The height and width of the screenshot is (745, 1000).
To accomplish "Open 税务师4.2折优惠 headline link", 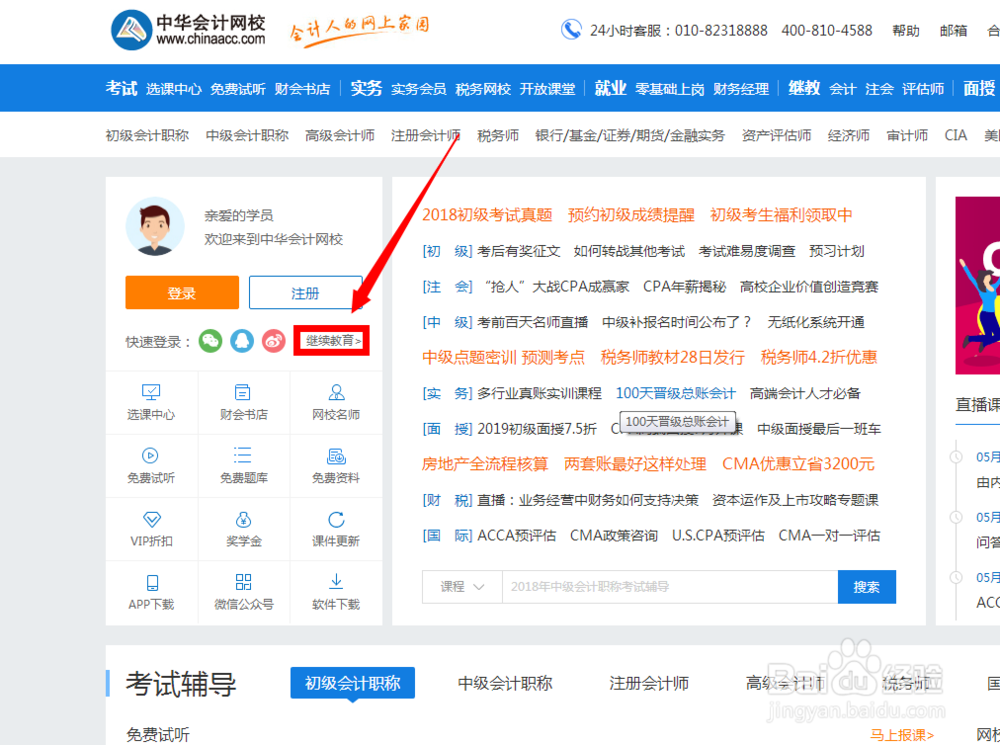I will pos(818,357).
